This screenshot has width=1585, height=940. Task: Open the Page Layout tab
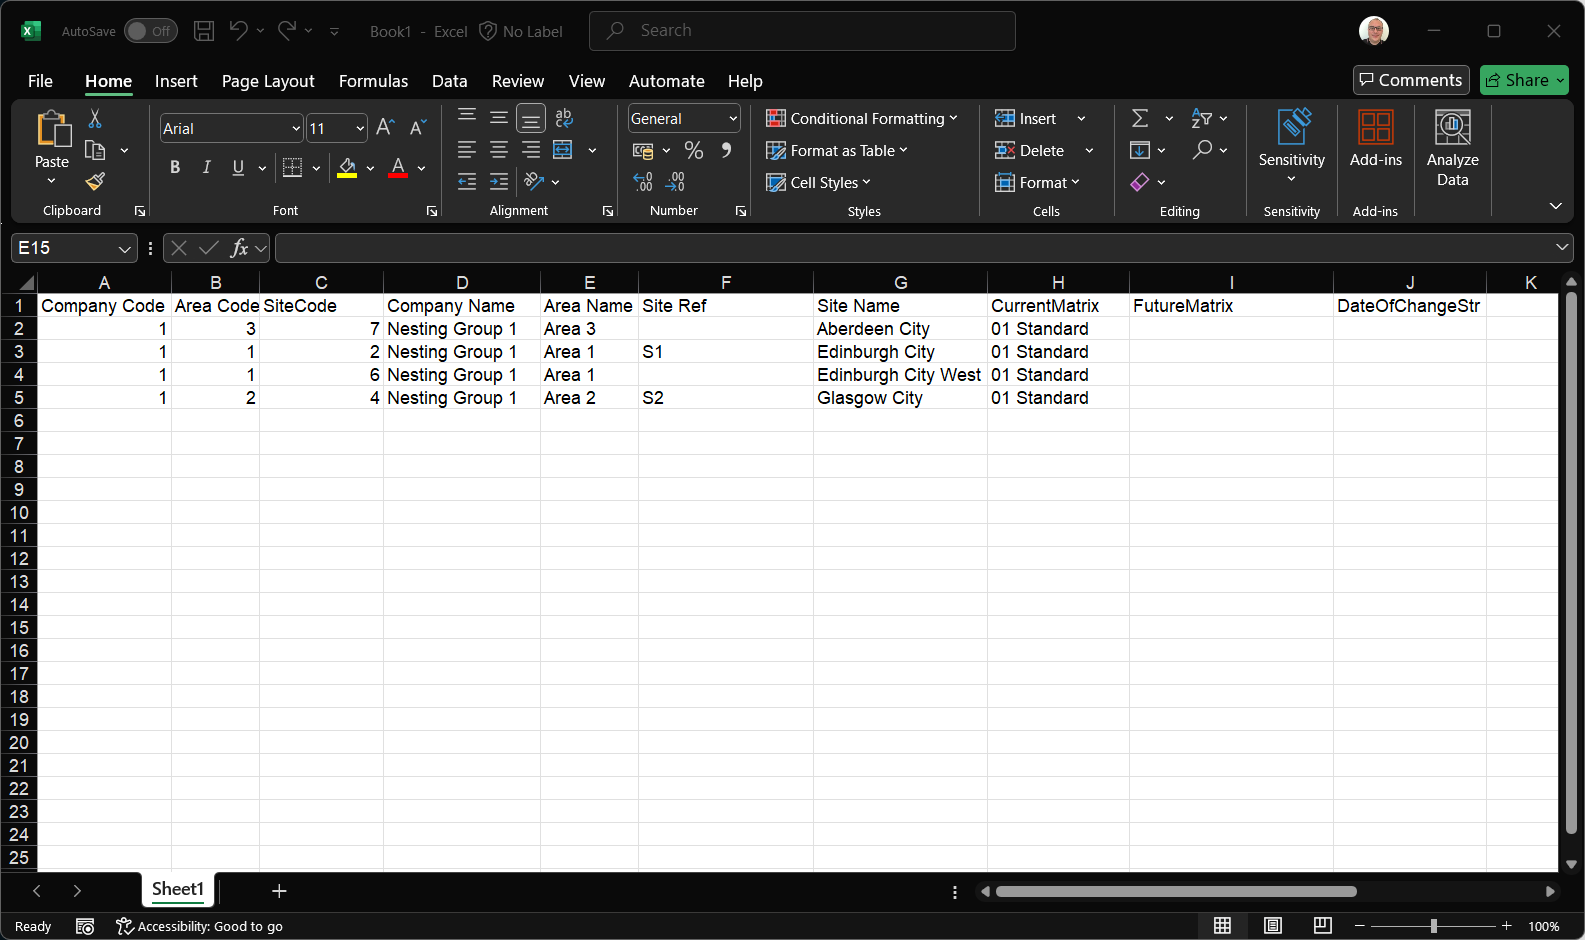[268, 81]
